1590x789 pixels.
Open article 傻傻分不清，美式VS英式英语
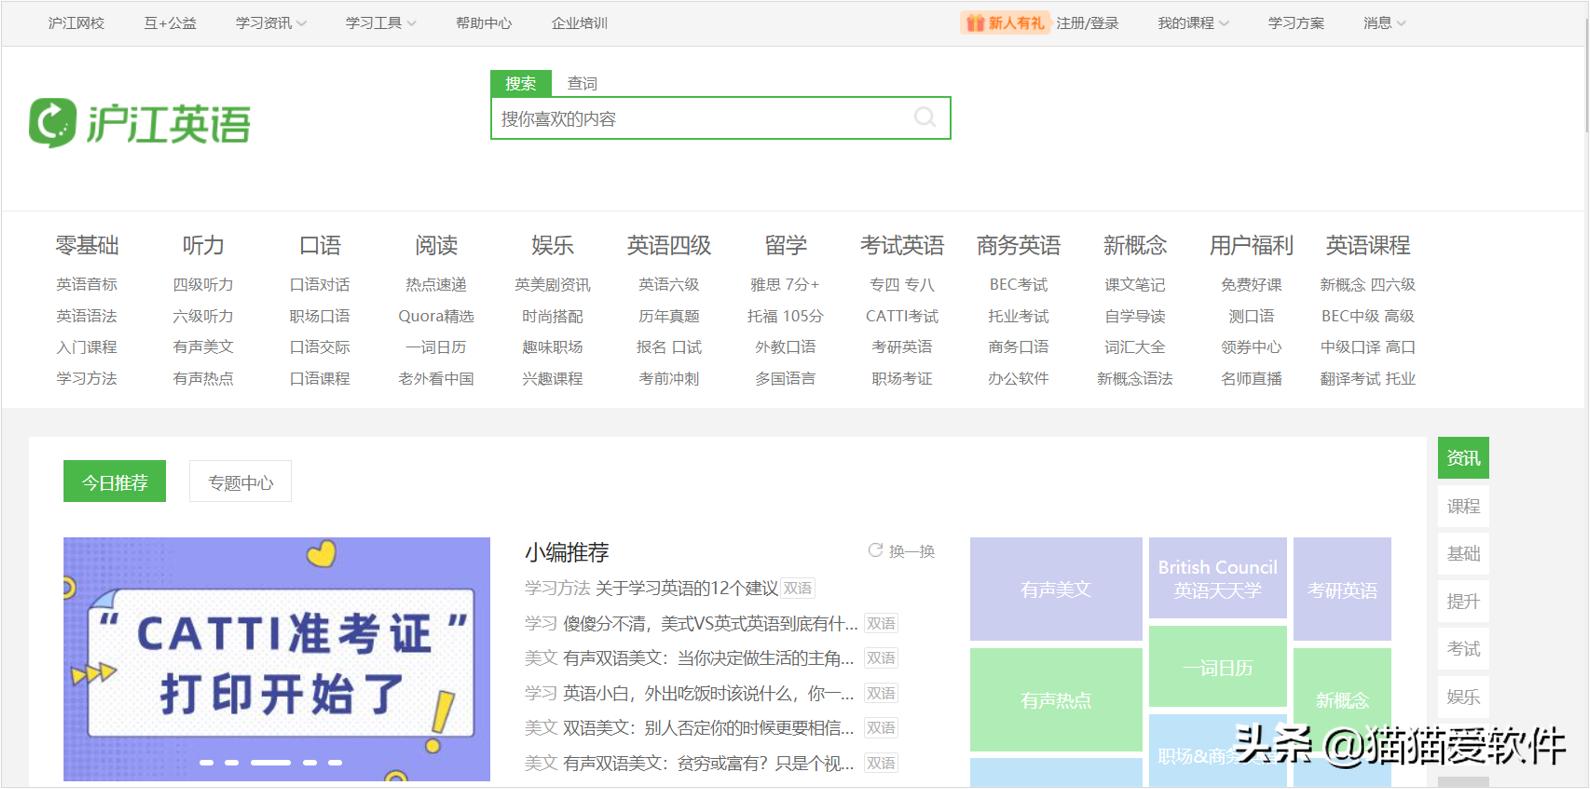pos(710,623)
